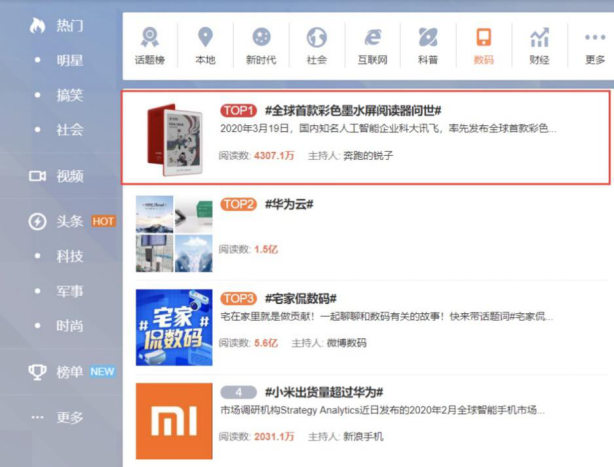Click description starting 宅在家里就是做贡献
The image size is (614, 467).
(386, 316)
